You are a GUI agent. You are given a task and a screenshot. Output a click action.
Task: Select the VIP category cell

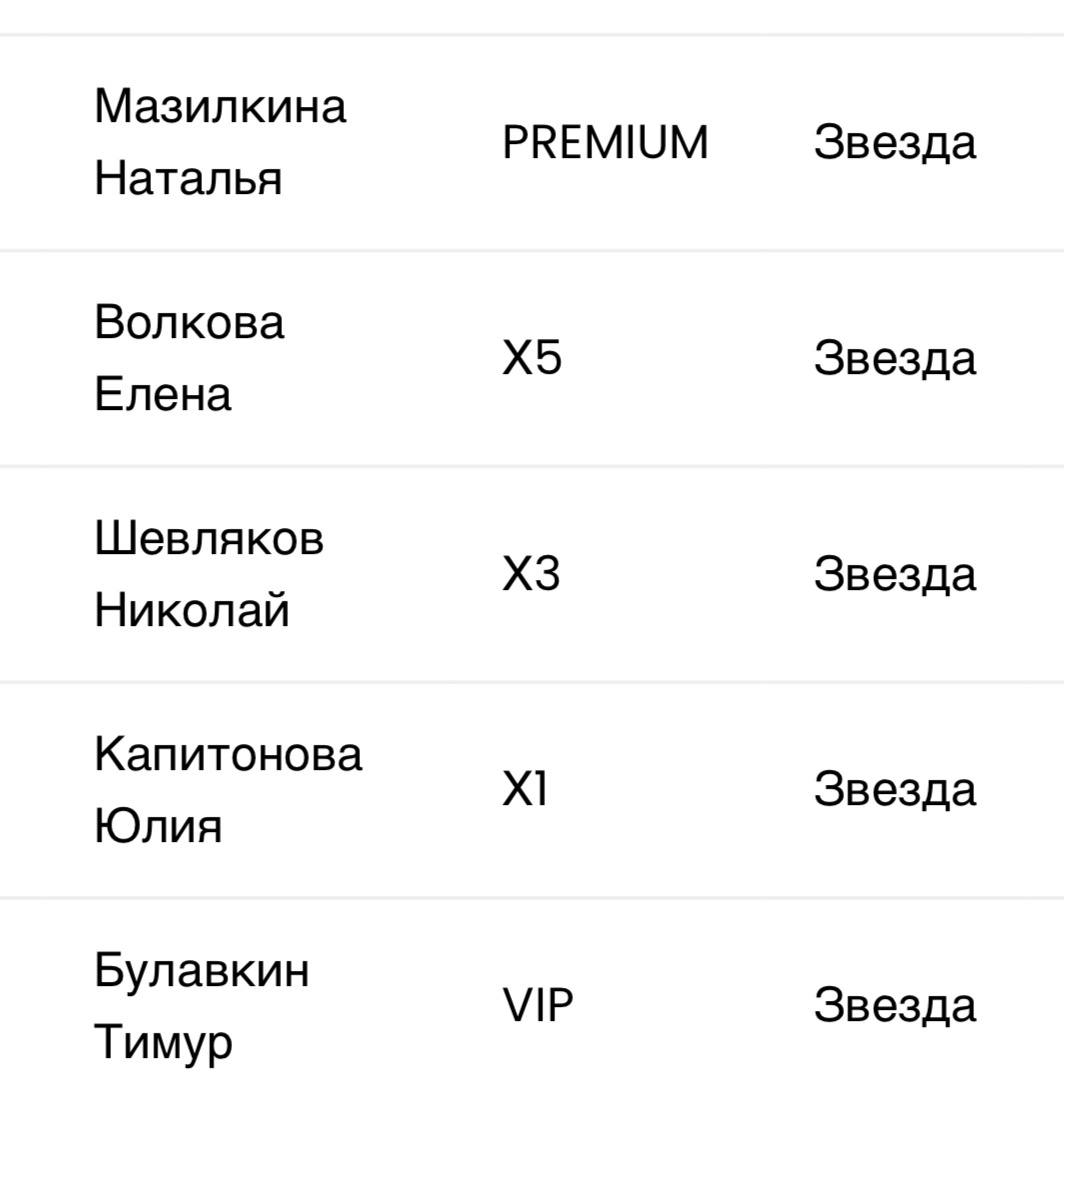[538, 1006]
